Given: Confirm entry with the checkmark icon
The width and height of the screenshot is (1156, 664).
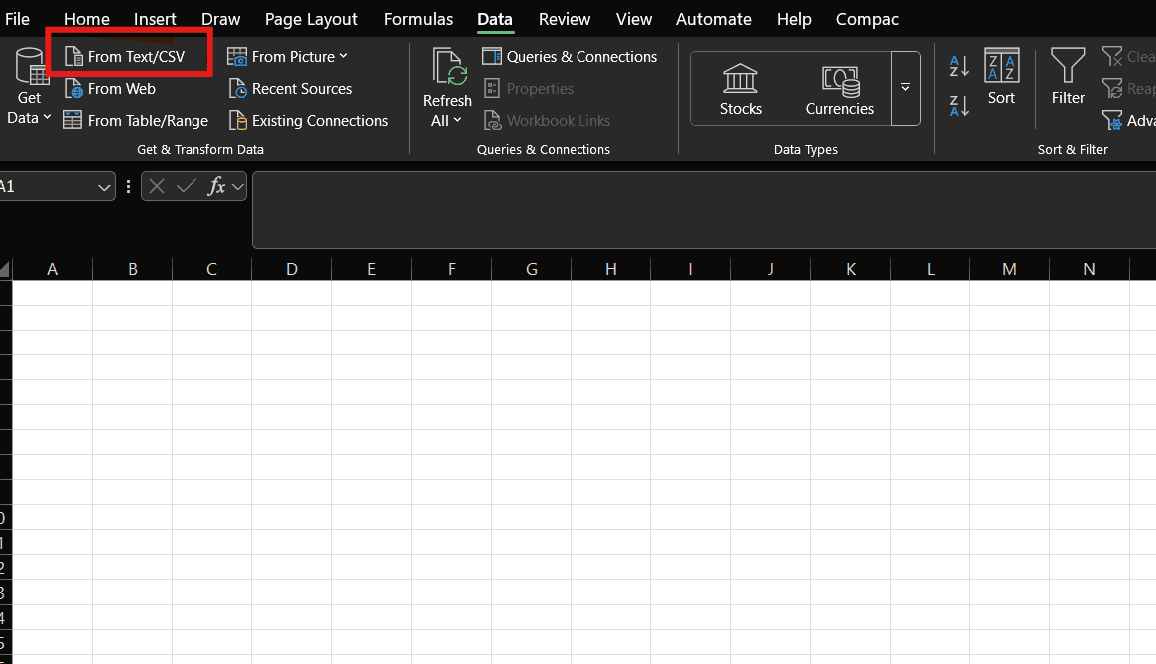Looking at the screenshot, I should click(187, 186).
